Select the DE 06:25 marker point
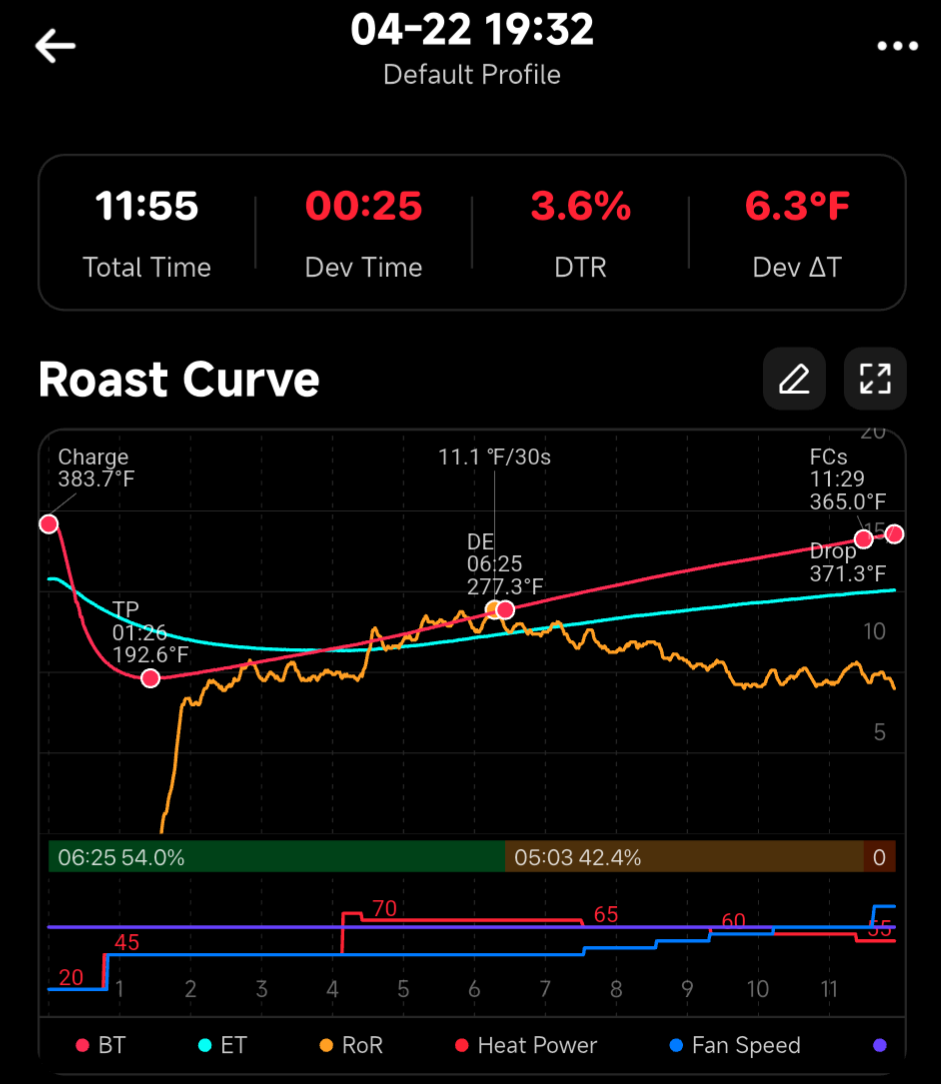Viewport: 941px width, 1084px height. [x=505, y=610]
